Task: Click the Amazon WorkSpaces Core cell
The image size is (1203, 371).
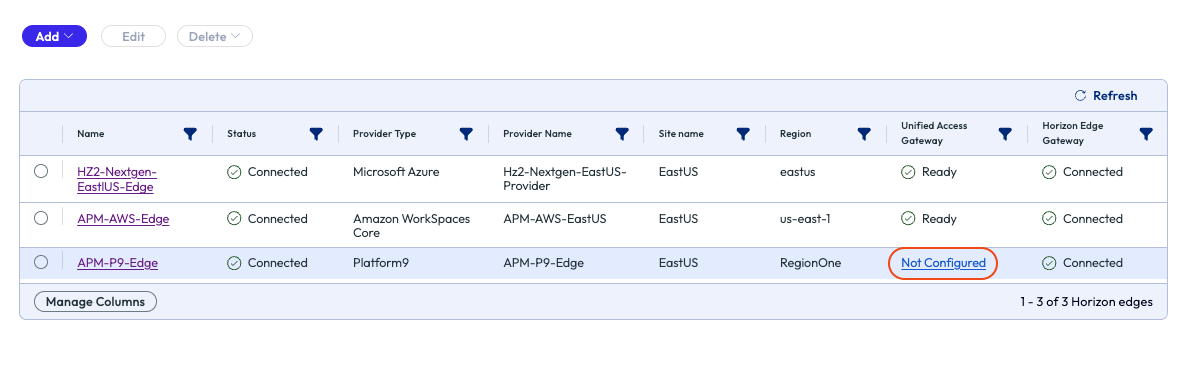Action: pos(411,226)
